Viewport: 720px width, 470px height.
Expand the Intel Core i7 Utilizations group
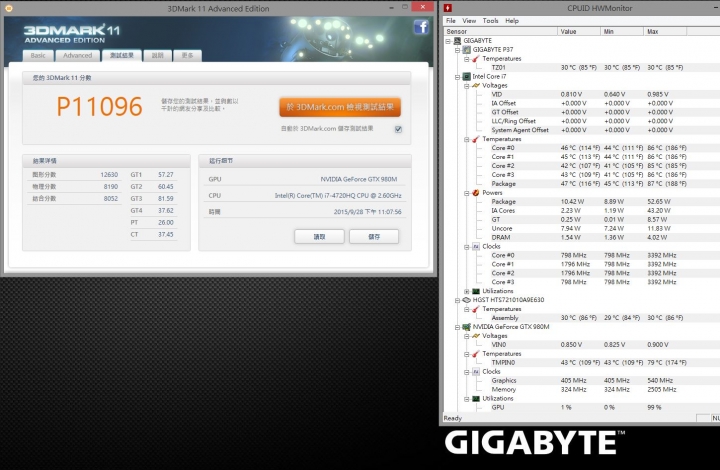[x=467, y=291]
